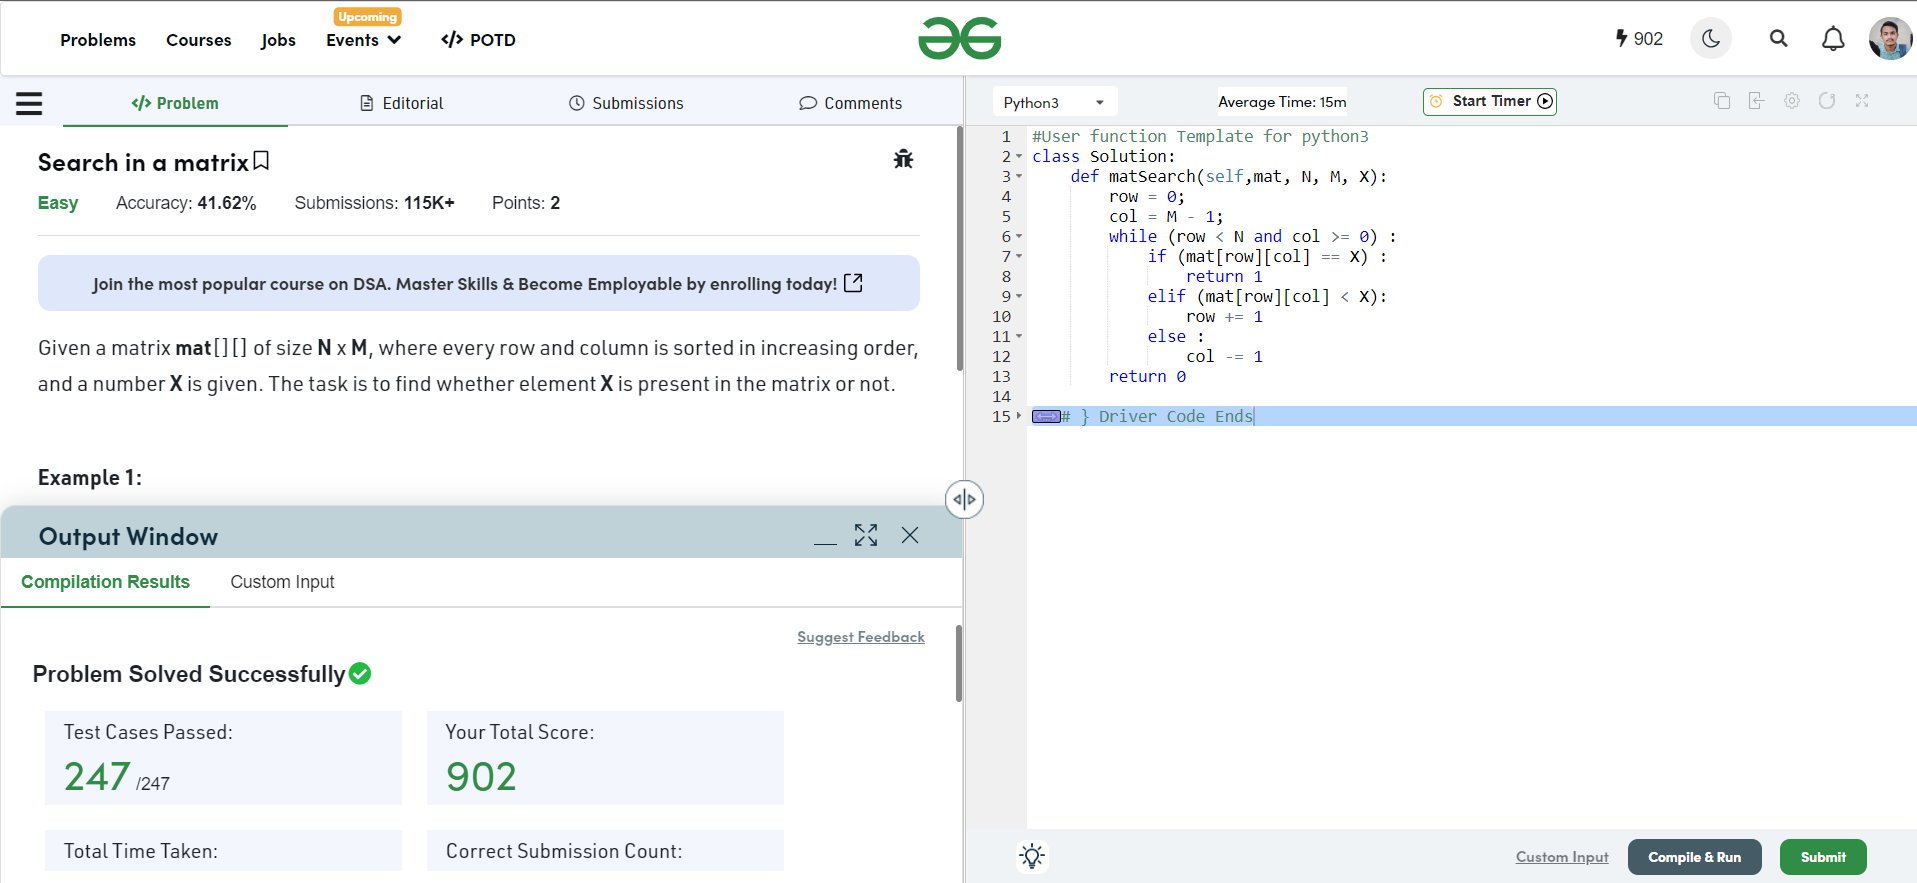Bookmark the Search in a matrix problem
The height and width of the screenshot is (883, 1917).
click(x=261, y=161)
